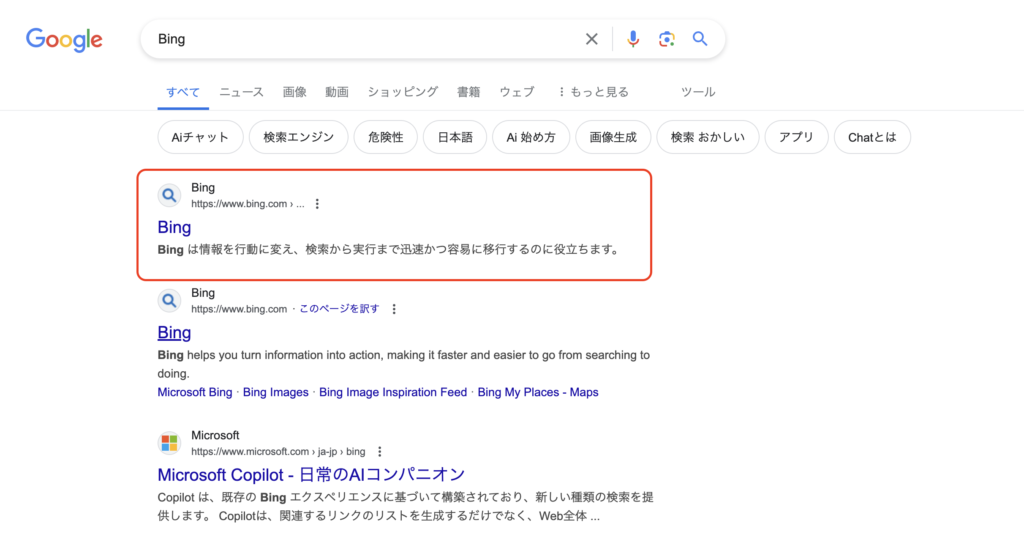
Task: Switch to the ニュース tab
Action: 241,92
